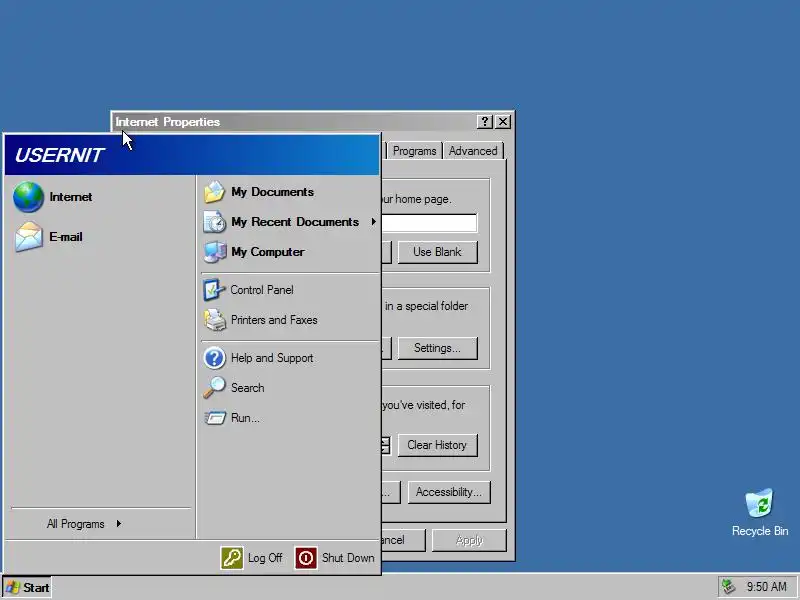The image size is (800, 600).
Task: Click the Help and Support question icon
Action: click(214, 358)
